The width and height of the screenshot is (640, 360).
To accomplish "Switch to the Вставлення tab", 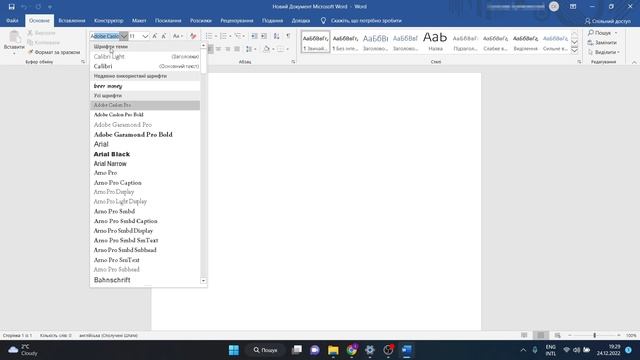I will point(72,20).
